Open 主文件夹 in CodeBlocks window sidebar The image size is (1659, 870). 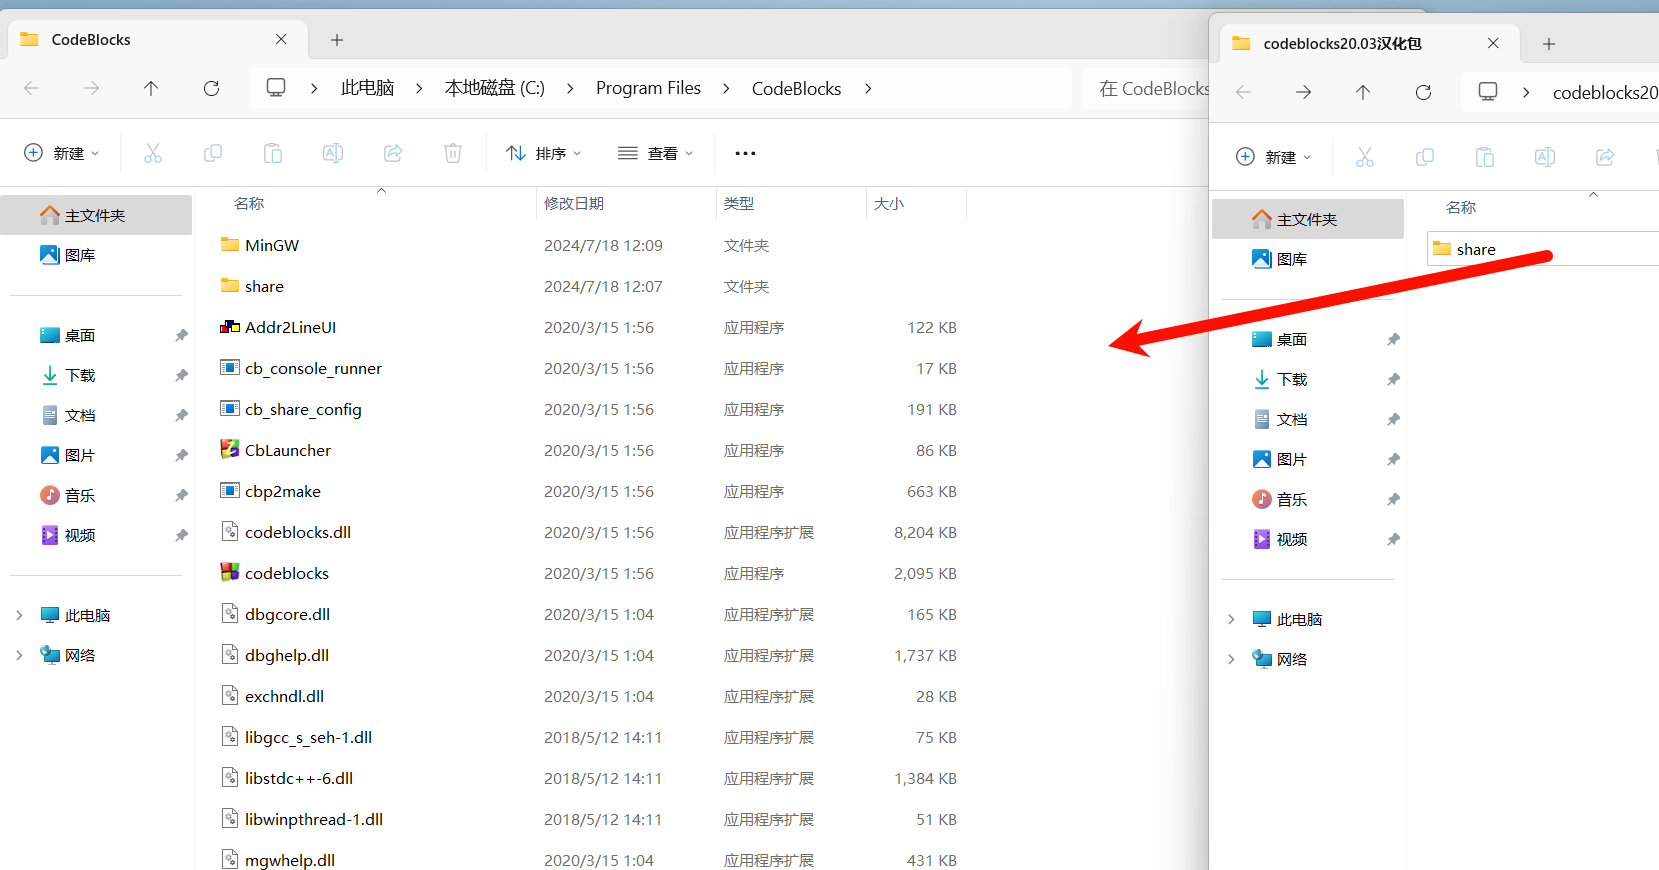coord(96,215)
